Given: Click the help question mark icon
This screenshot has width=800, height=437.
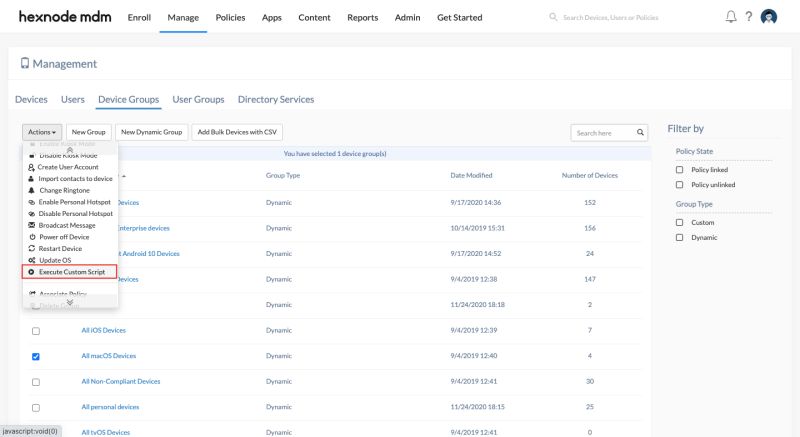Looking at the screenshot, I should (x=748, y=17).
